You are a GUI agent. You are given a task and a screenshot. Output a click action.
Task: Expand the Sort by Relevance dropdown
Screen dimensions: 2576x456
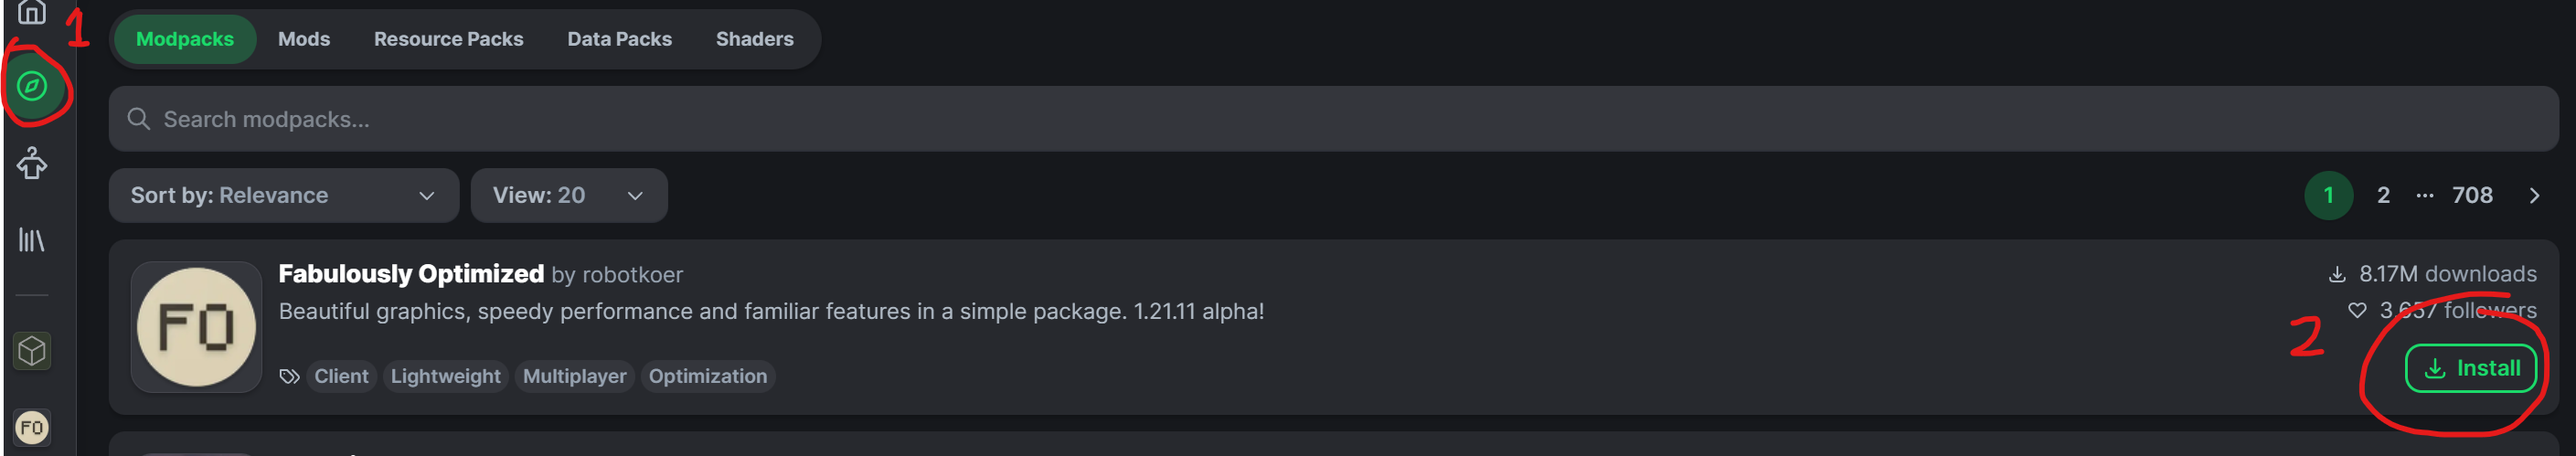click(x=283, y=195)
